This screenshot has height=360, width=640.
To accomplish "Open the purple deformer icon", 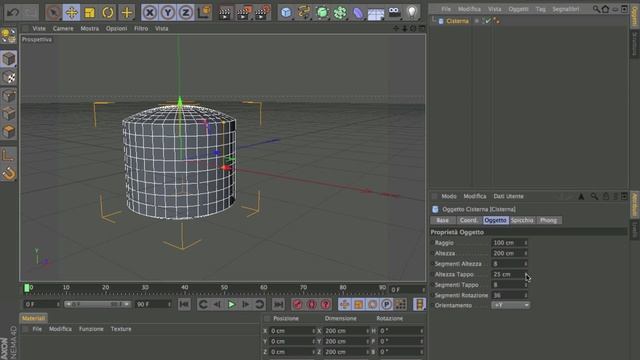I will coord(358,12).
